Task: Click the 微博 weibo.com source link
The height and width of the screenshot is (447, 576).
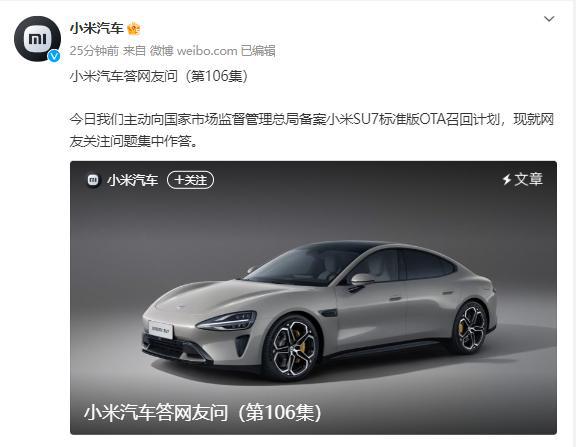Action: tap(193, 51)
